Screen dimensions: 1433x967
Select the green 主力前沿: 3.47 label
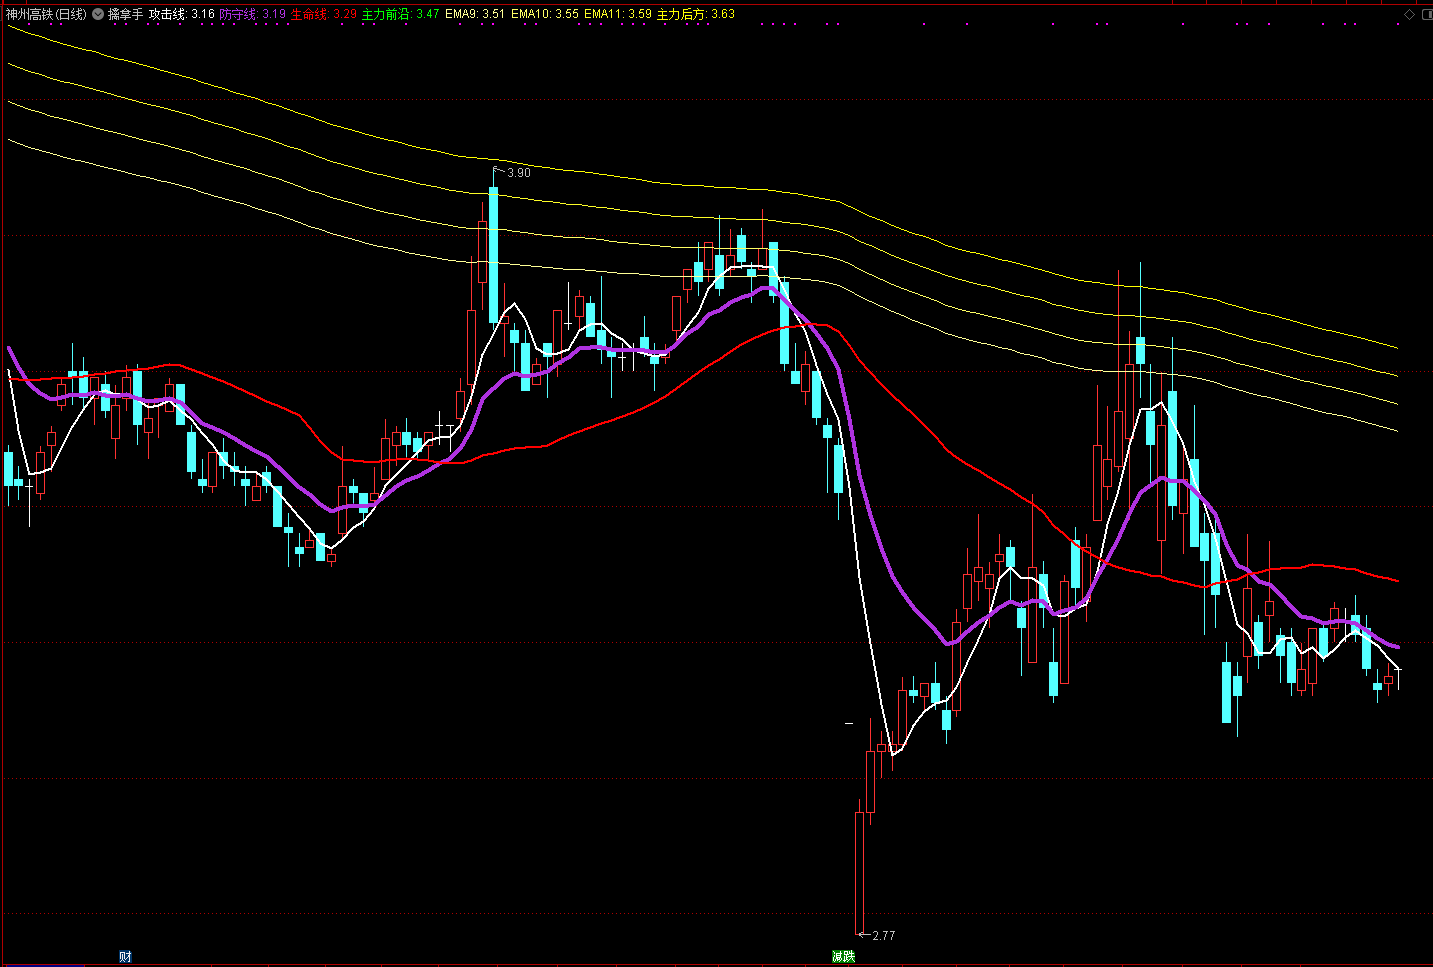(x=401, y=14)
